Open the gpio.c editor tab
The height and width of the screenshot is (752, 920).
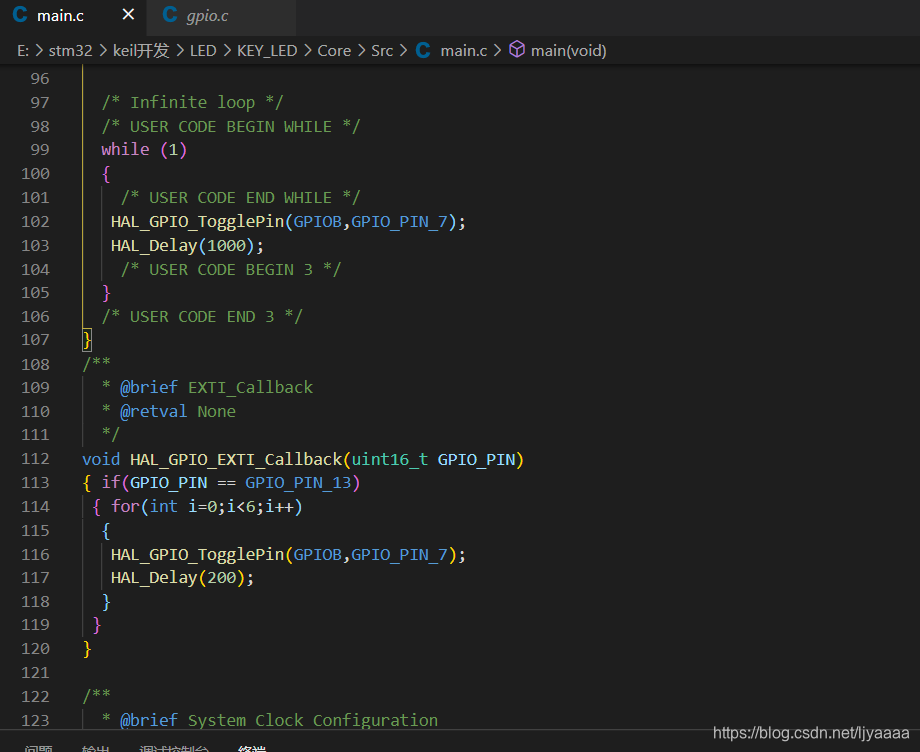pos(221,15)
